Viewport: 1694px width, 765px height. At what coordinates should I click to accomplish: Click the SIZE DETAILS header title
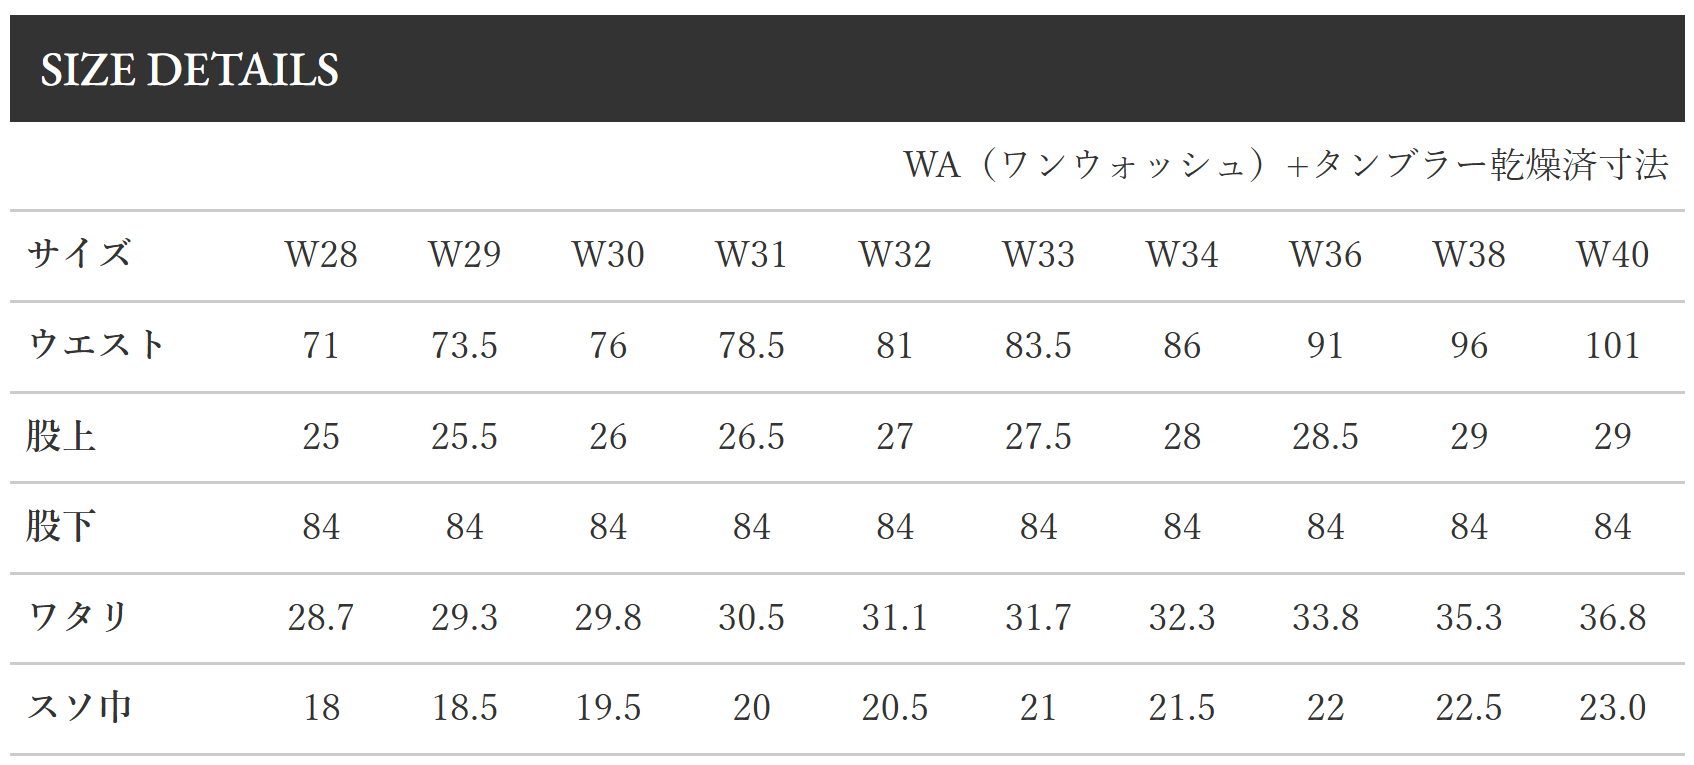(190, 70)
